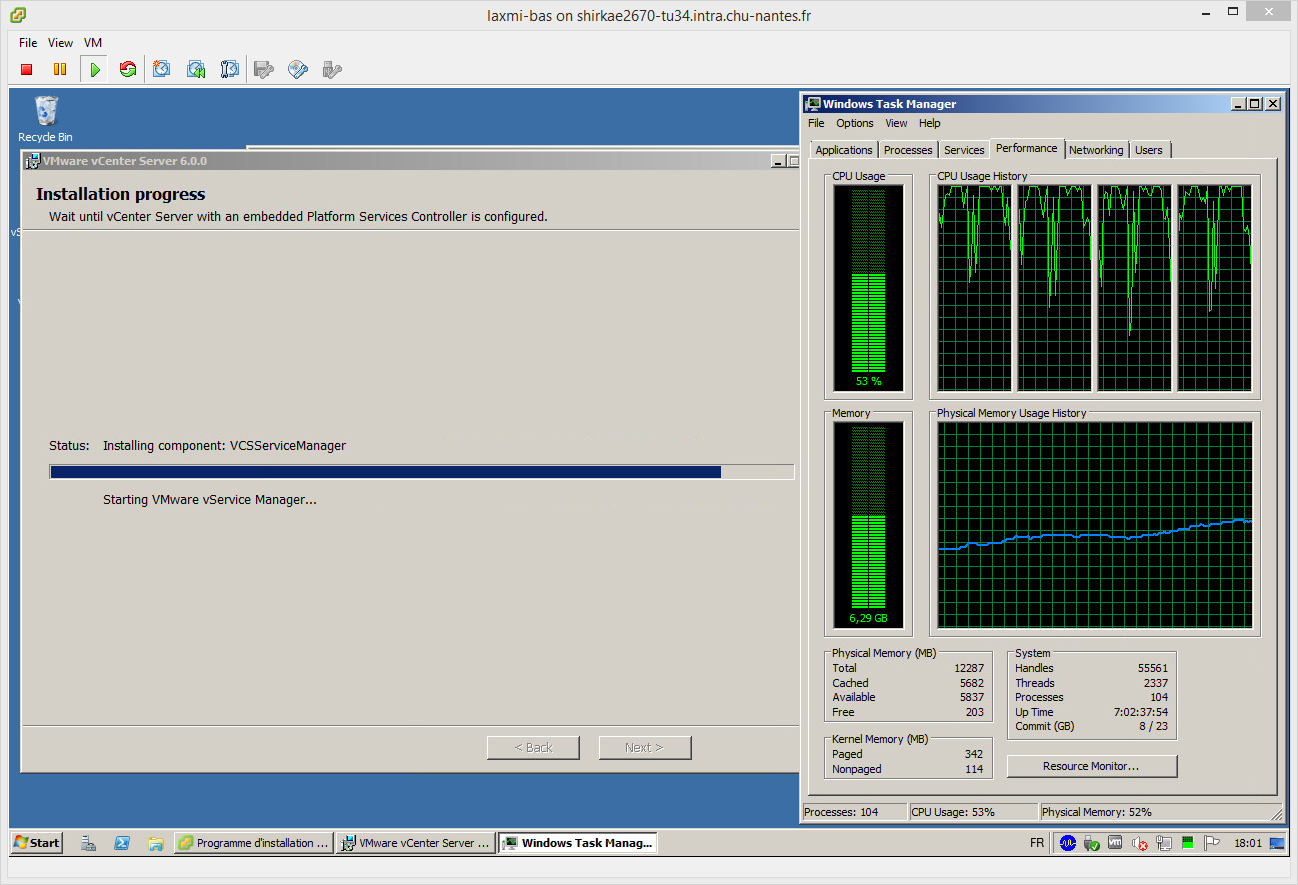1298x885 pixels.
Task: Click the FR language indicator
Action: pyautogui.click(x=1037, y=843)
